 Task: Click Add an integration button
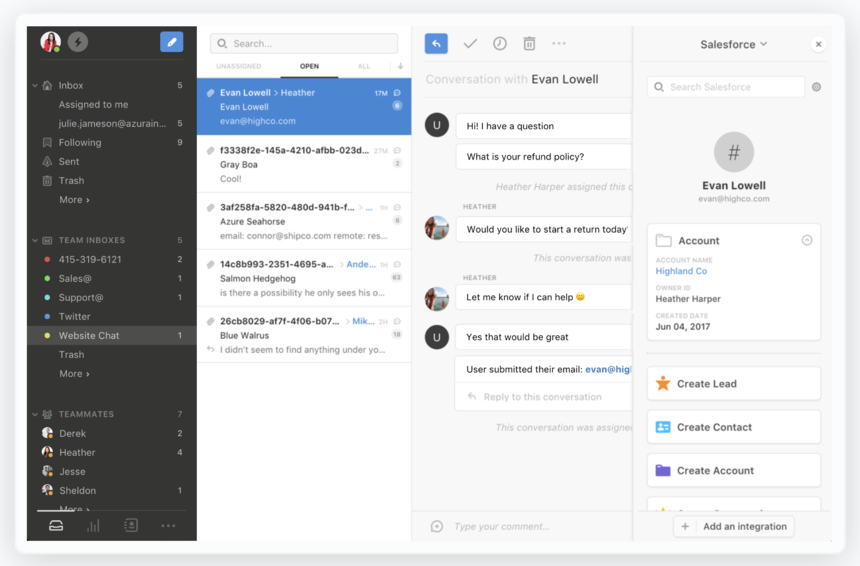tap(734, 527)
